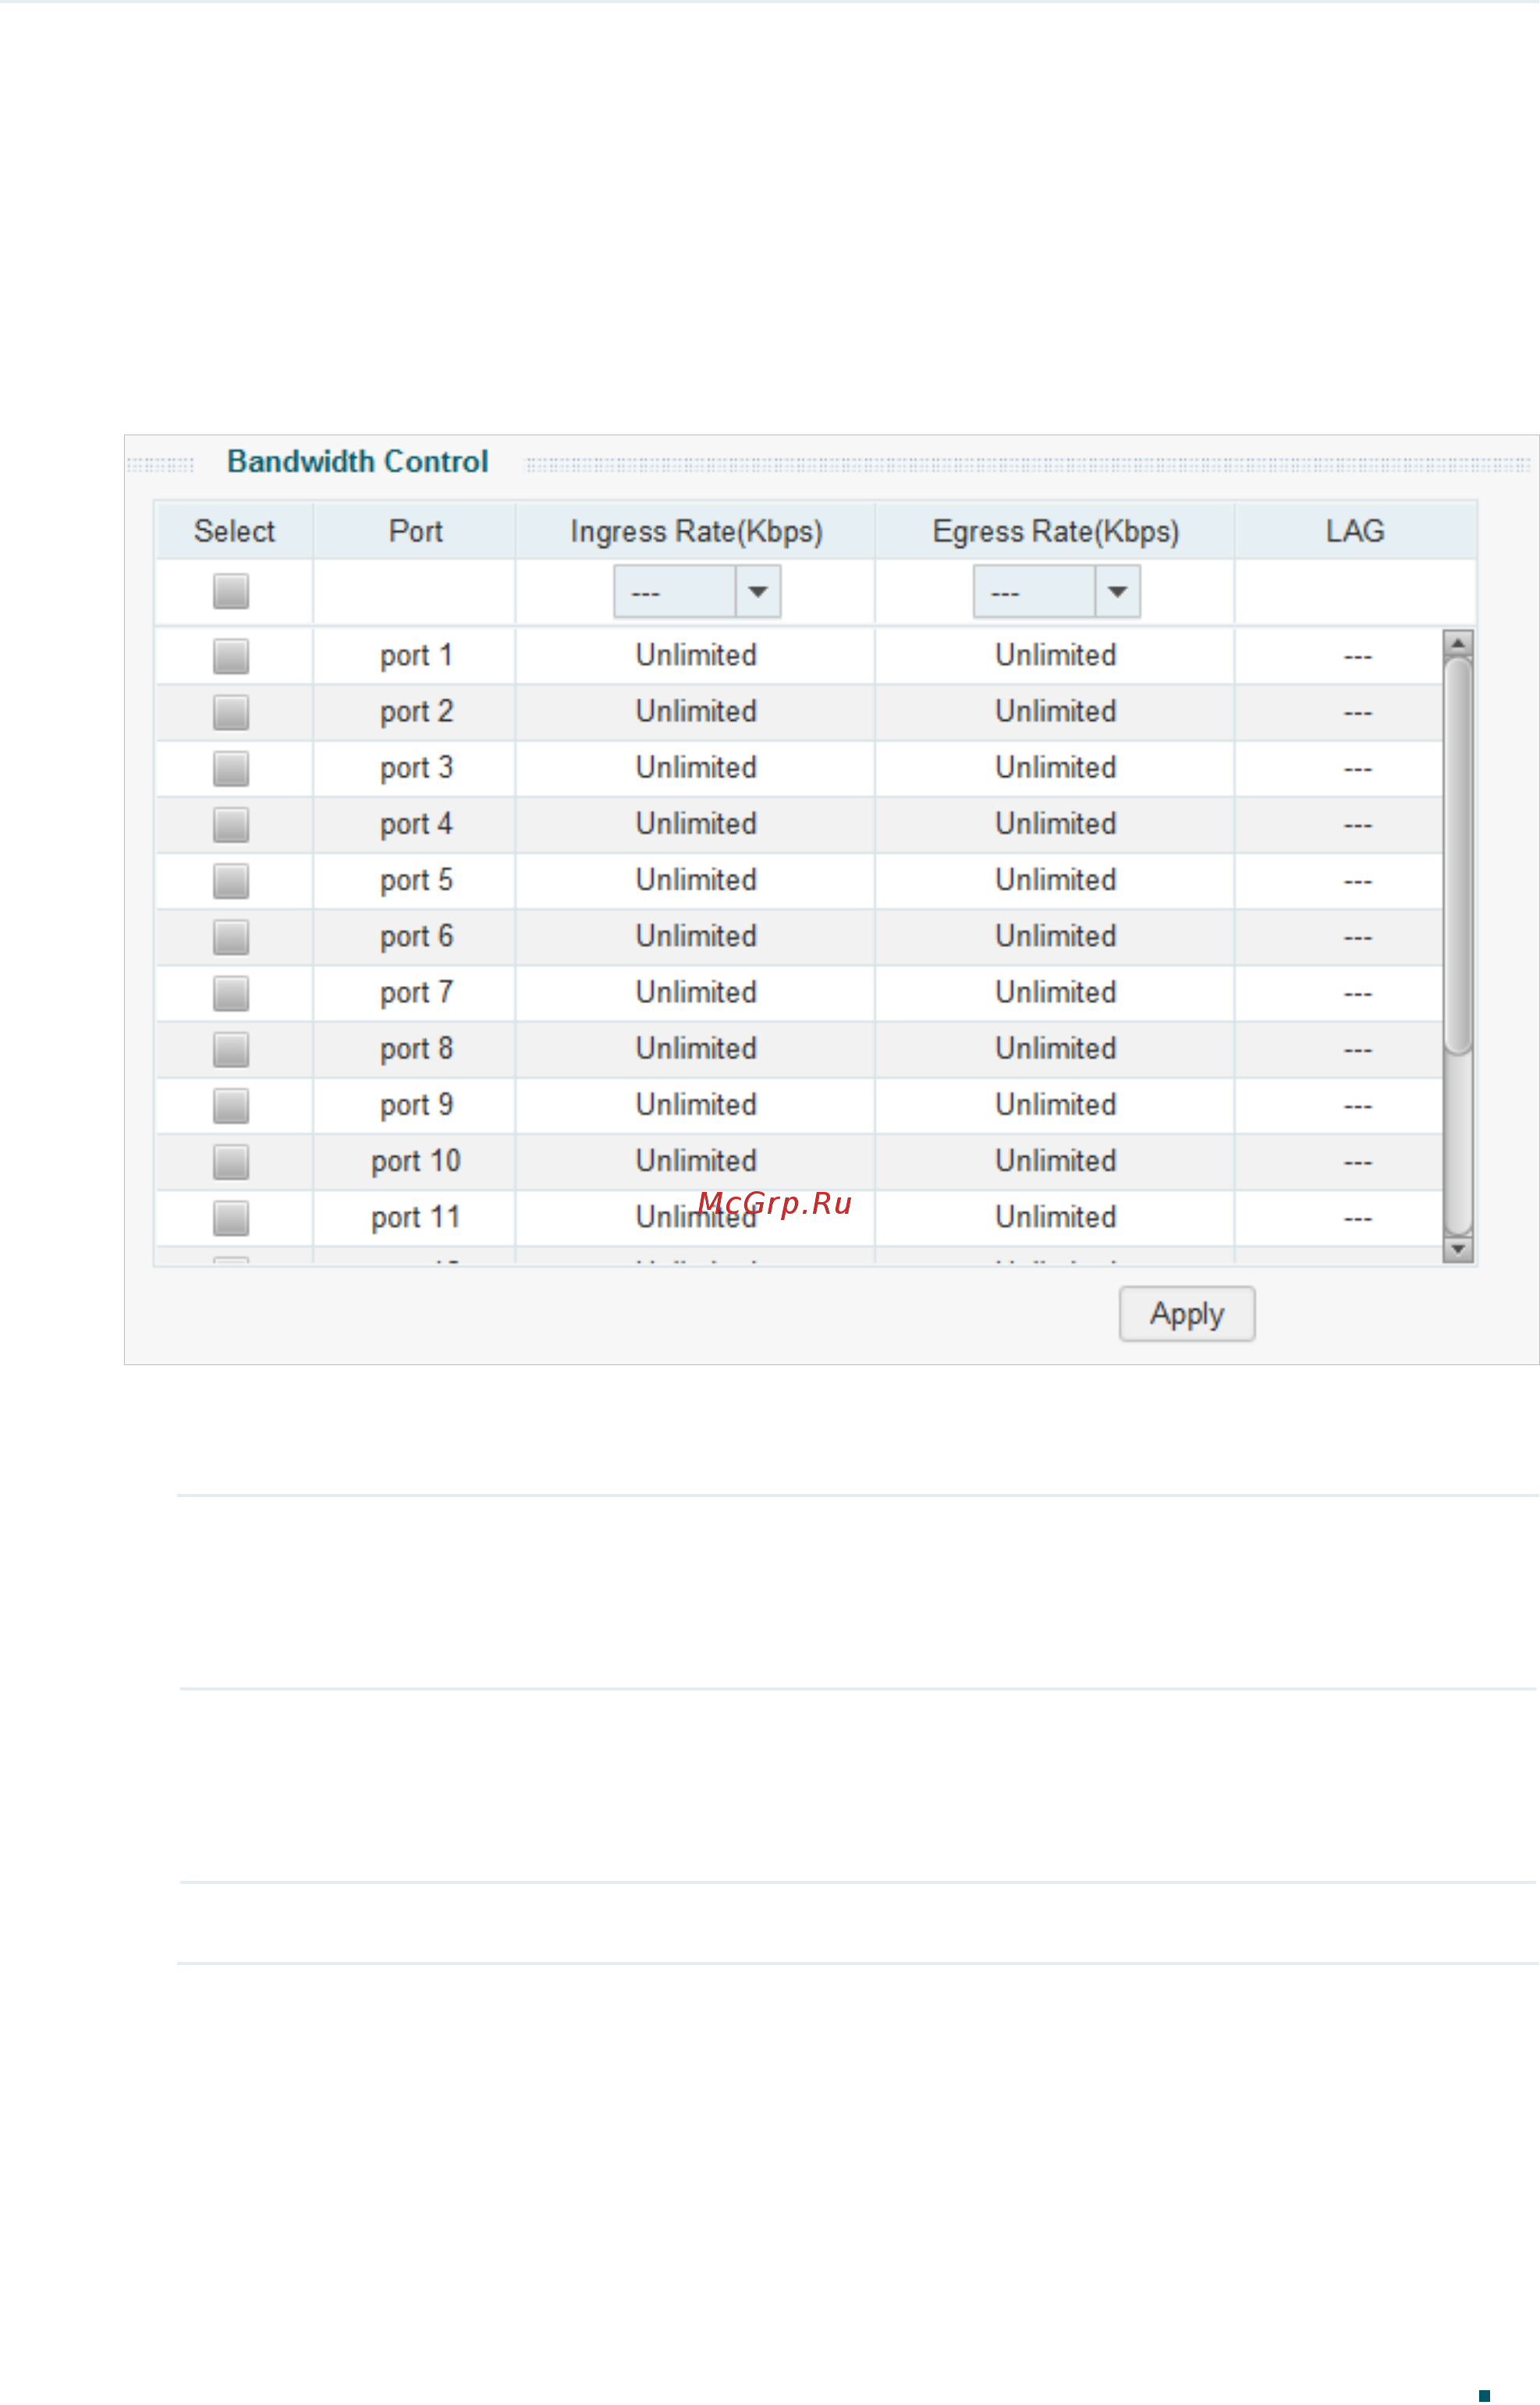Tick the select-all checkbox in the header row
Screen dimensions: 1540x2405
pyautogui.click(x=231, y=591)
